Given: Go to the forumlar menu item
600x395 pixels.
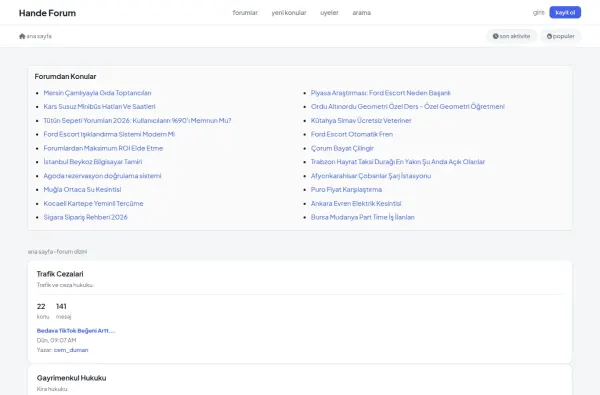Looking at the screenshot, I should (245, 13).
